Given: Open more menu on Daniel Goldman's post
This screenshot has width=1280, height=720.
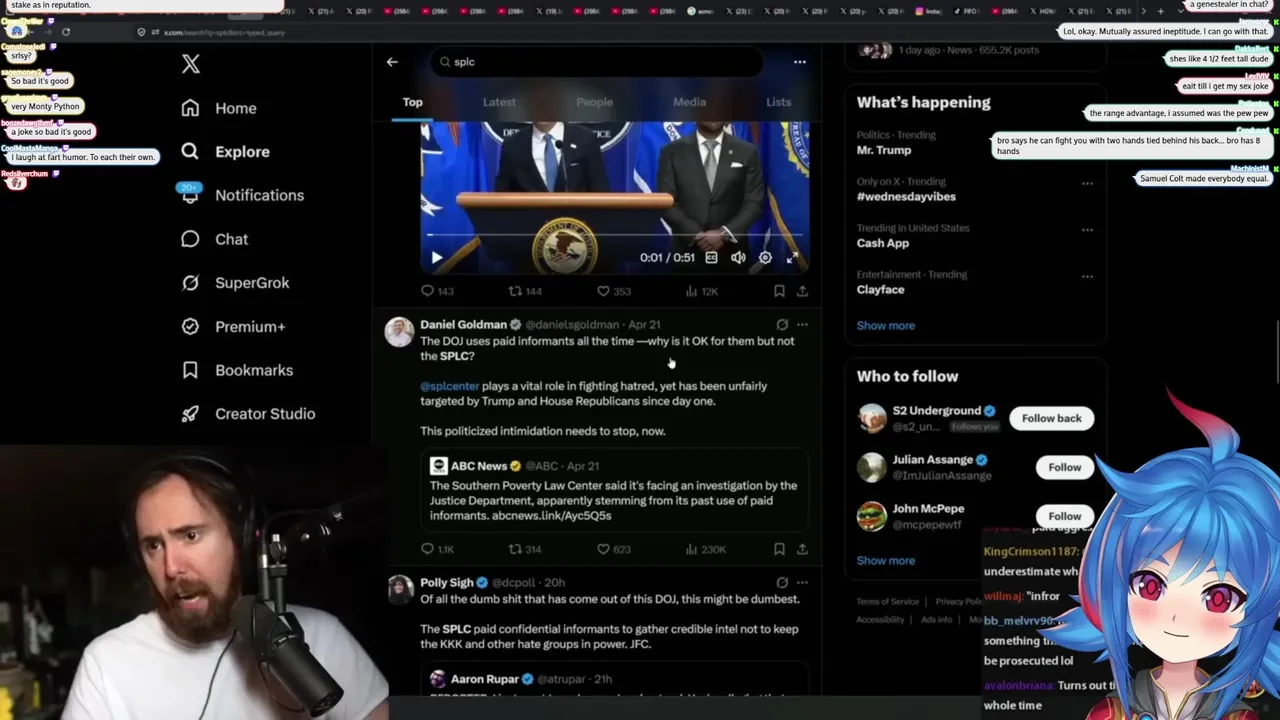Looking at the screenshot, I should coord(802,325).
